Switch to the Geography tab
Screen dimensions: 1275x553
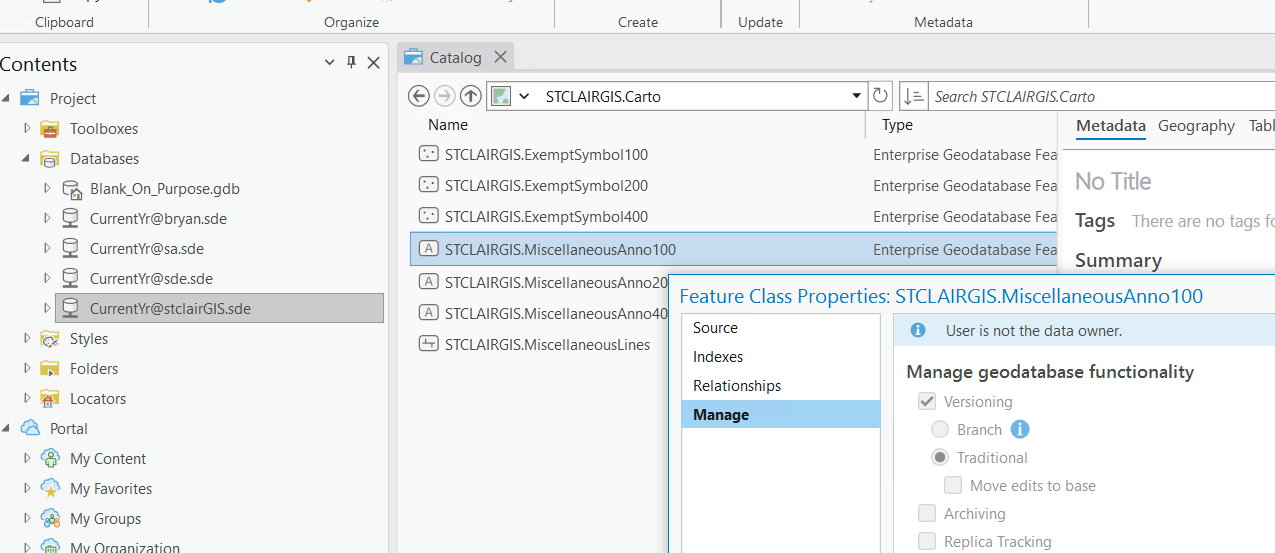(x=1196, y=126)
